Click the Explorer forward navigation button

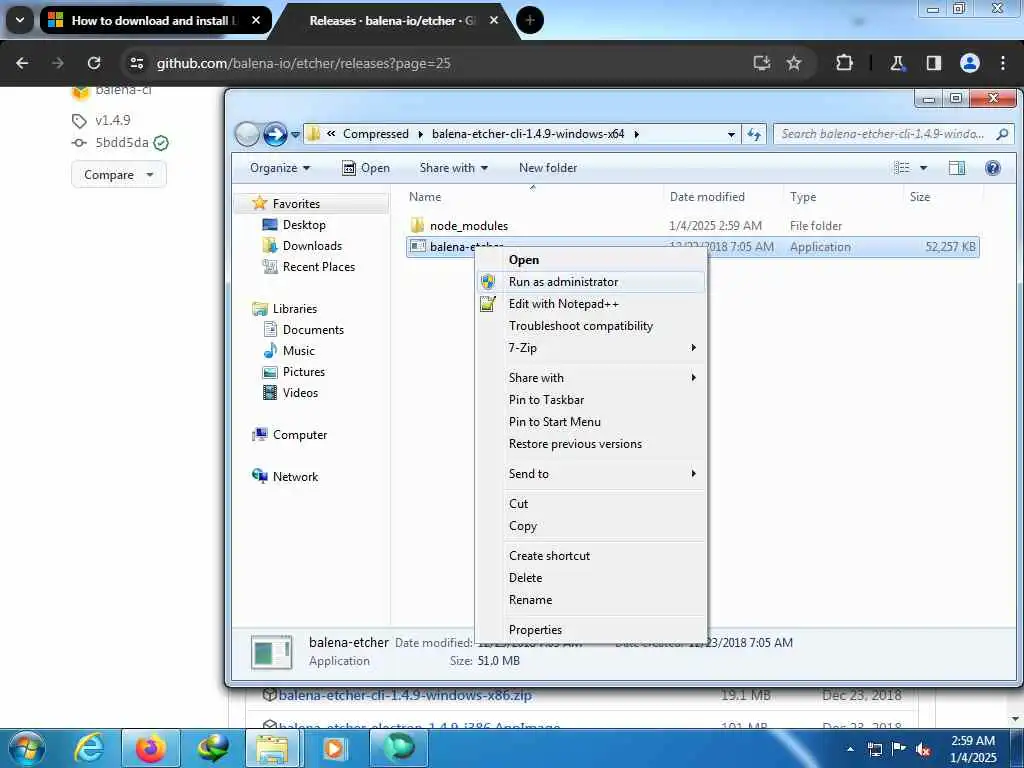[x=275, y=134]
